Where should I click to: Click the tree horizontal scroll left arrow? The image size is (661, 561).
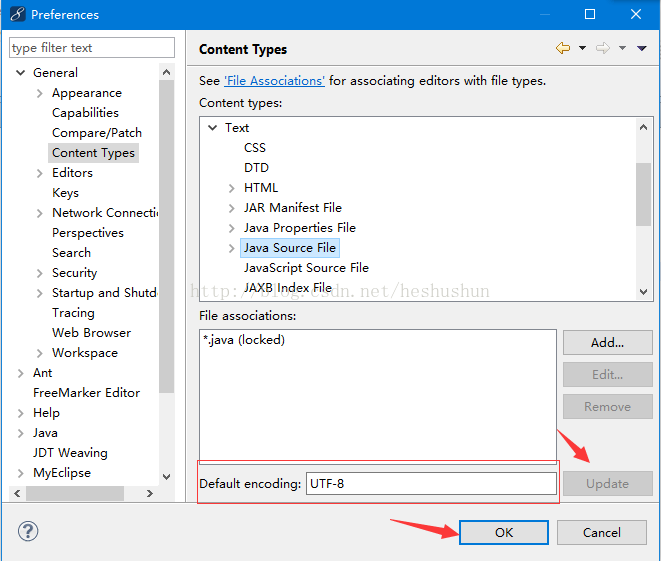coord(17,493)
